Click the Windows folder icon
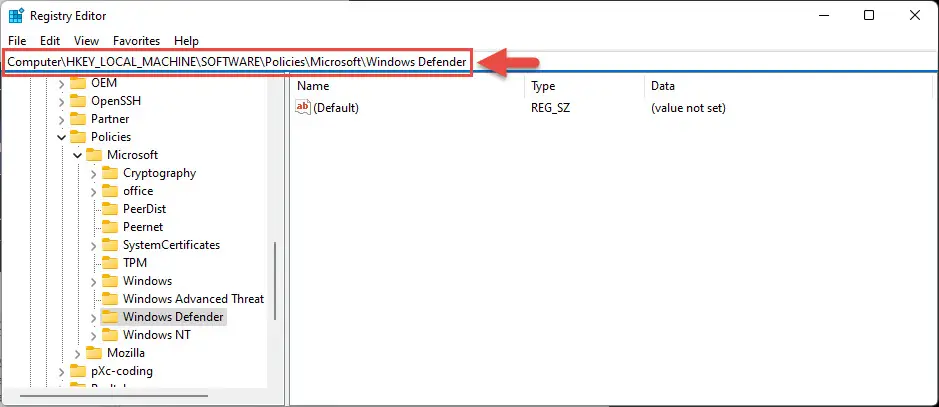The height and width of the screenshot is (407, 939). click(110, 280)
